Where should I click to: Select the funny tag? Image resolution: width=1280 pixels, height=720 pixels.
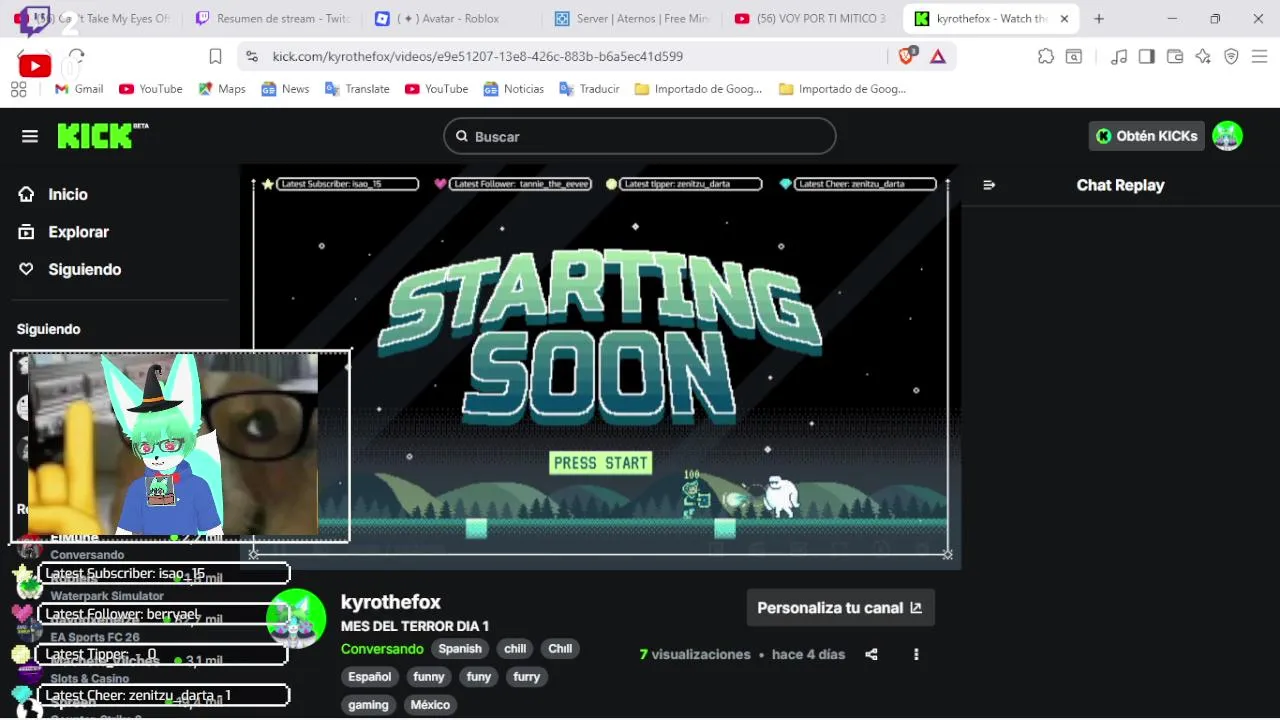(429, 677)
